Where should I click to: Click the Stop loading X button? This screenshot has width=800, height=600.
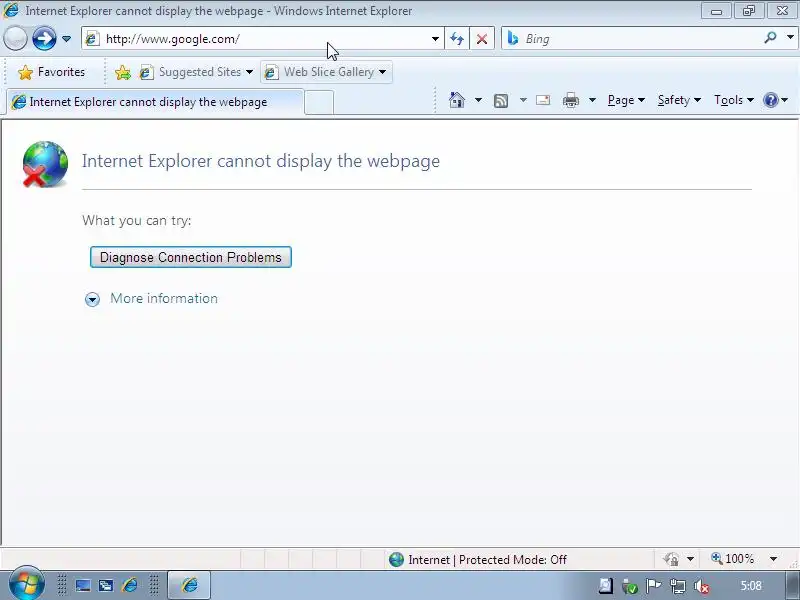tap(482, 39)
